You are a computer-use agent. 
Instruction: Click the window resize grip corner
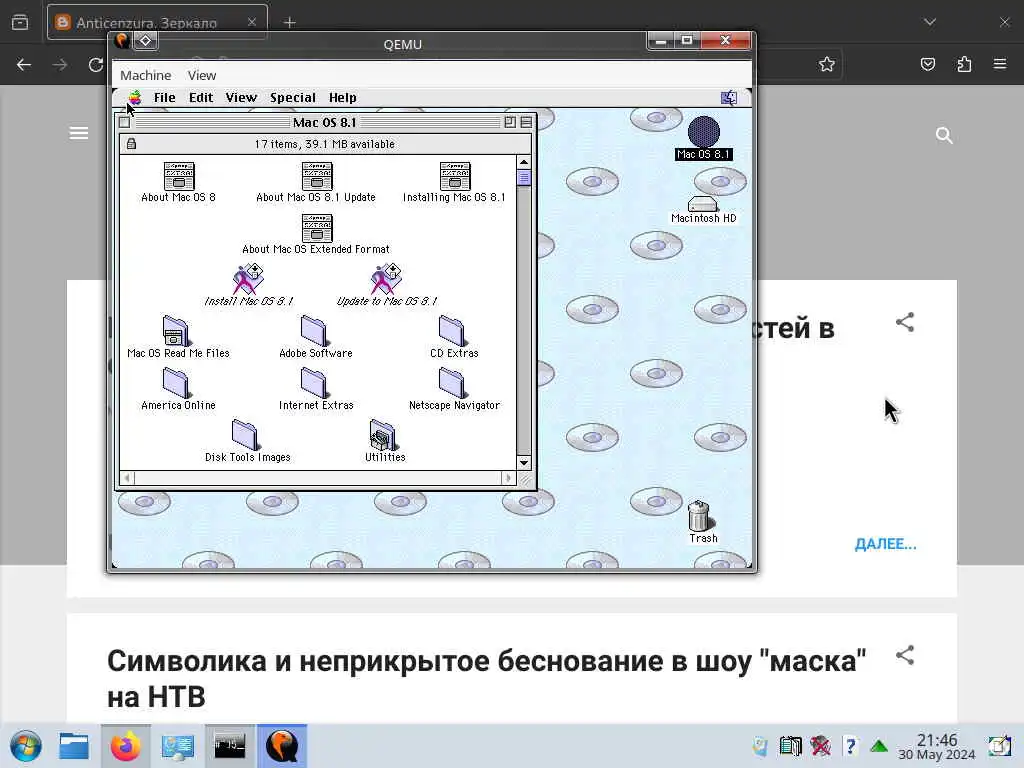point(526,479)
